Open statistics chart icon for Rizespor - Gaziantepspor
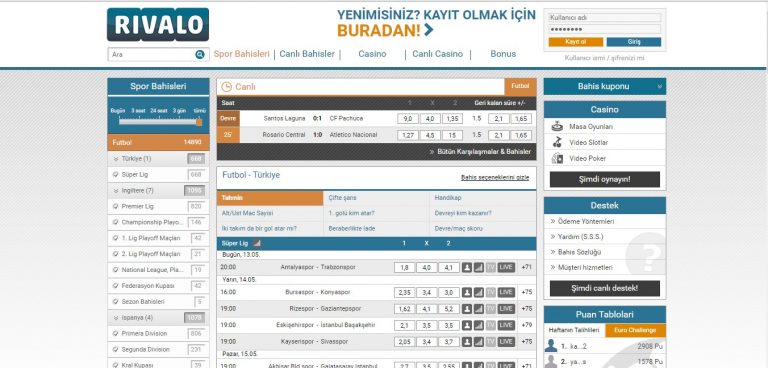This screenshot has height=368, width=768. tap(479, 309)
